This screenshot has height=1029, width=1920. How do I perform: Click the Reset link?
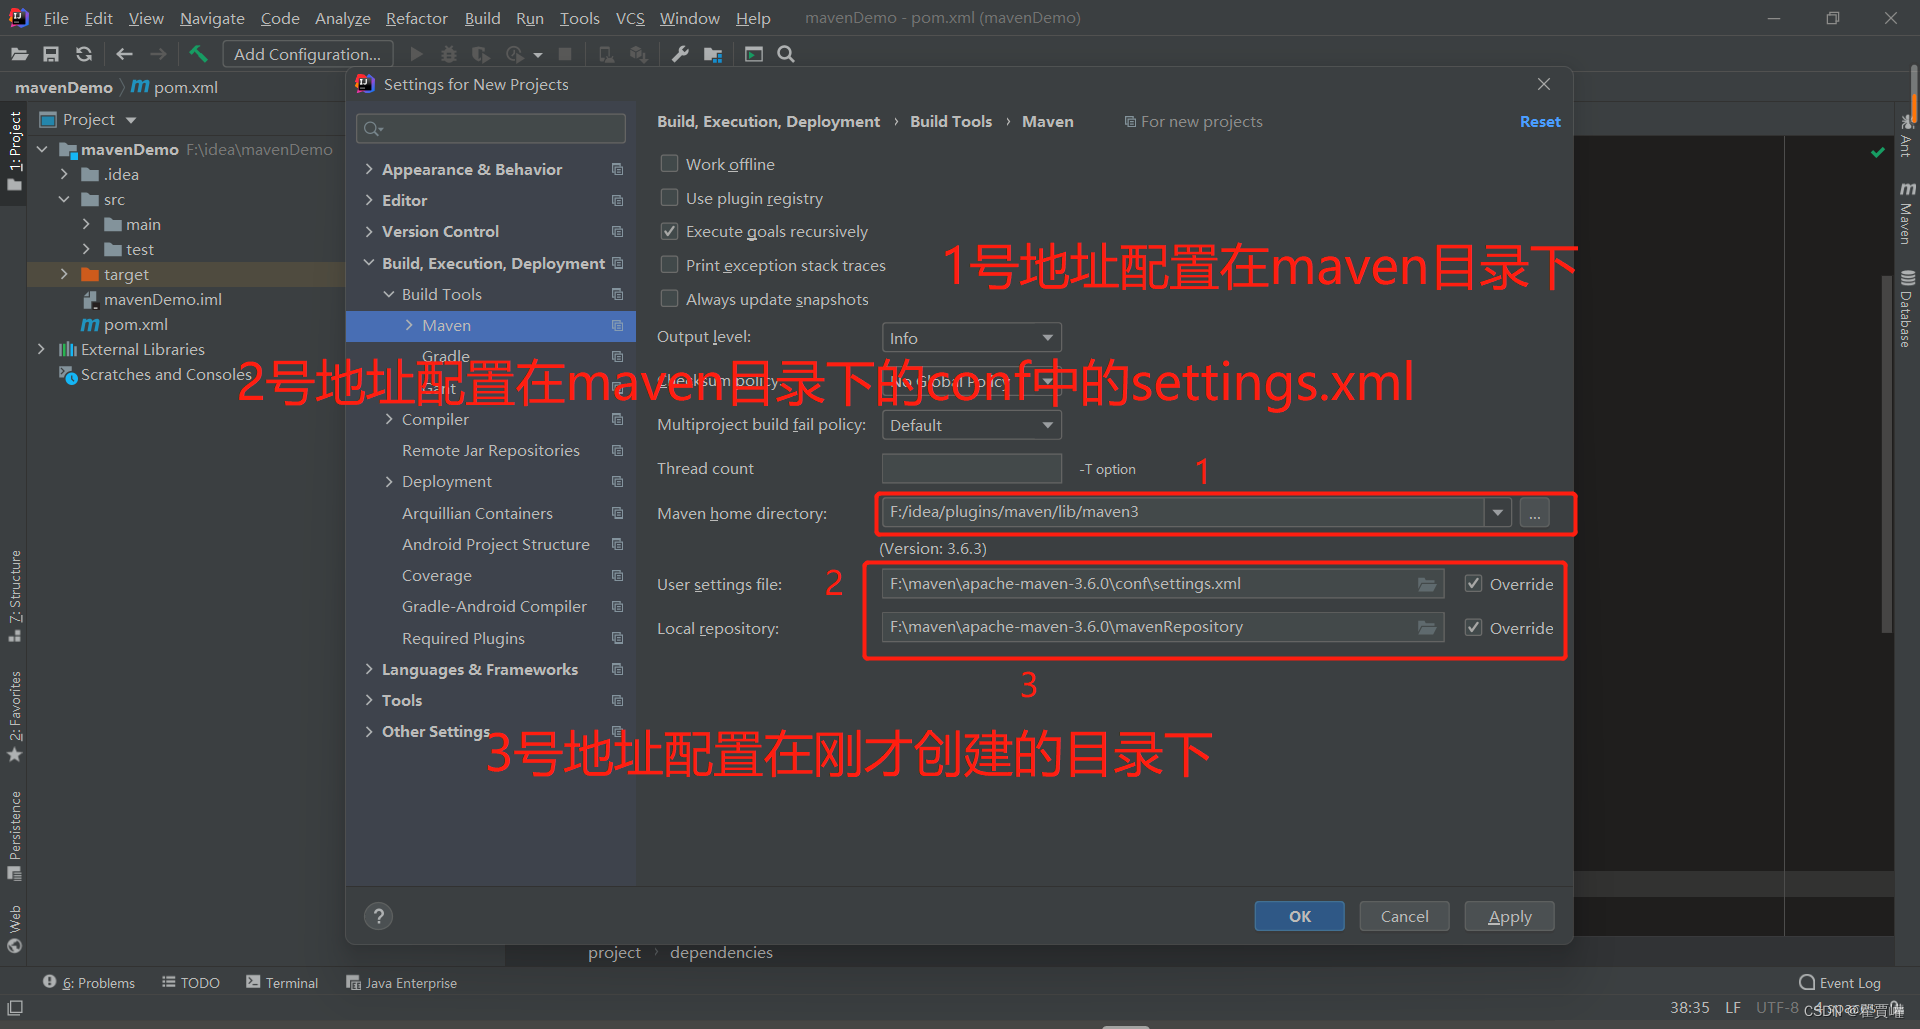[1540, 121]
